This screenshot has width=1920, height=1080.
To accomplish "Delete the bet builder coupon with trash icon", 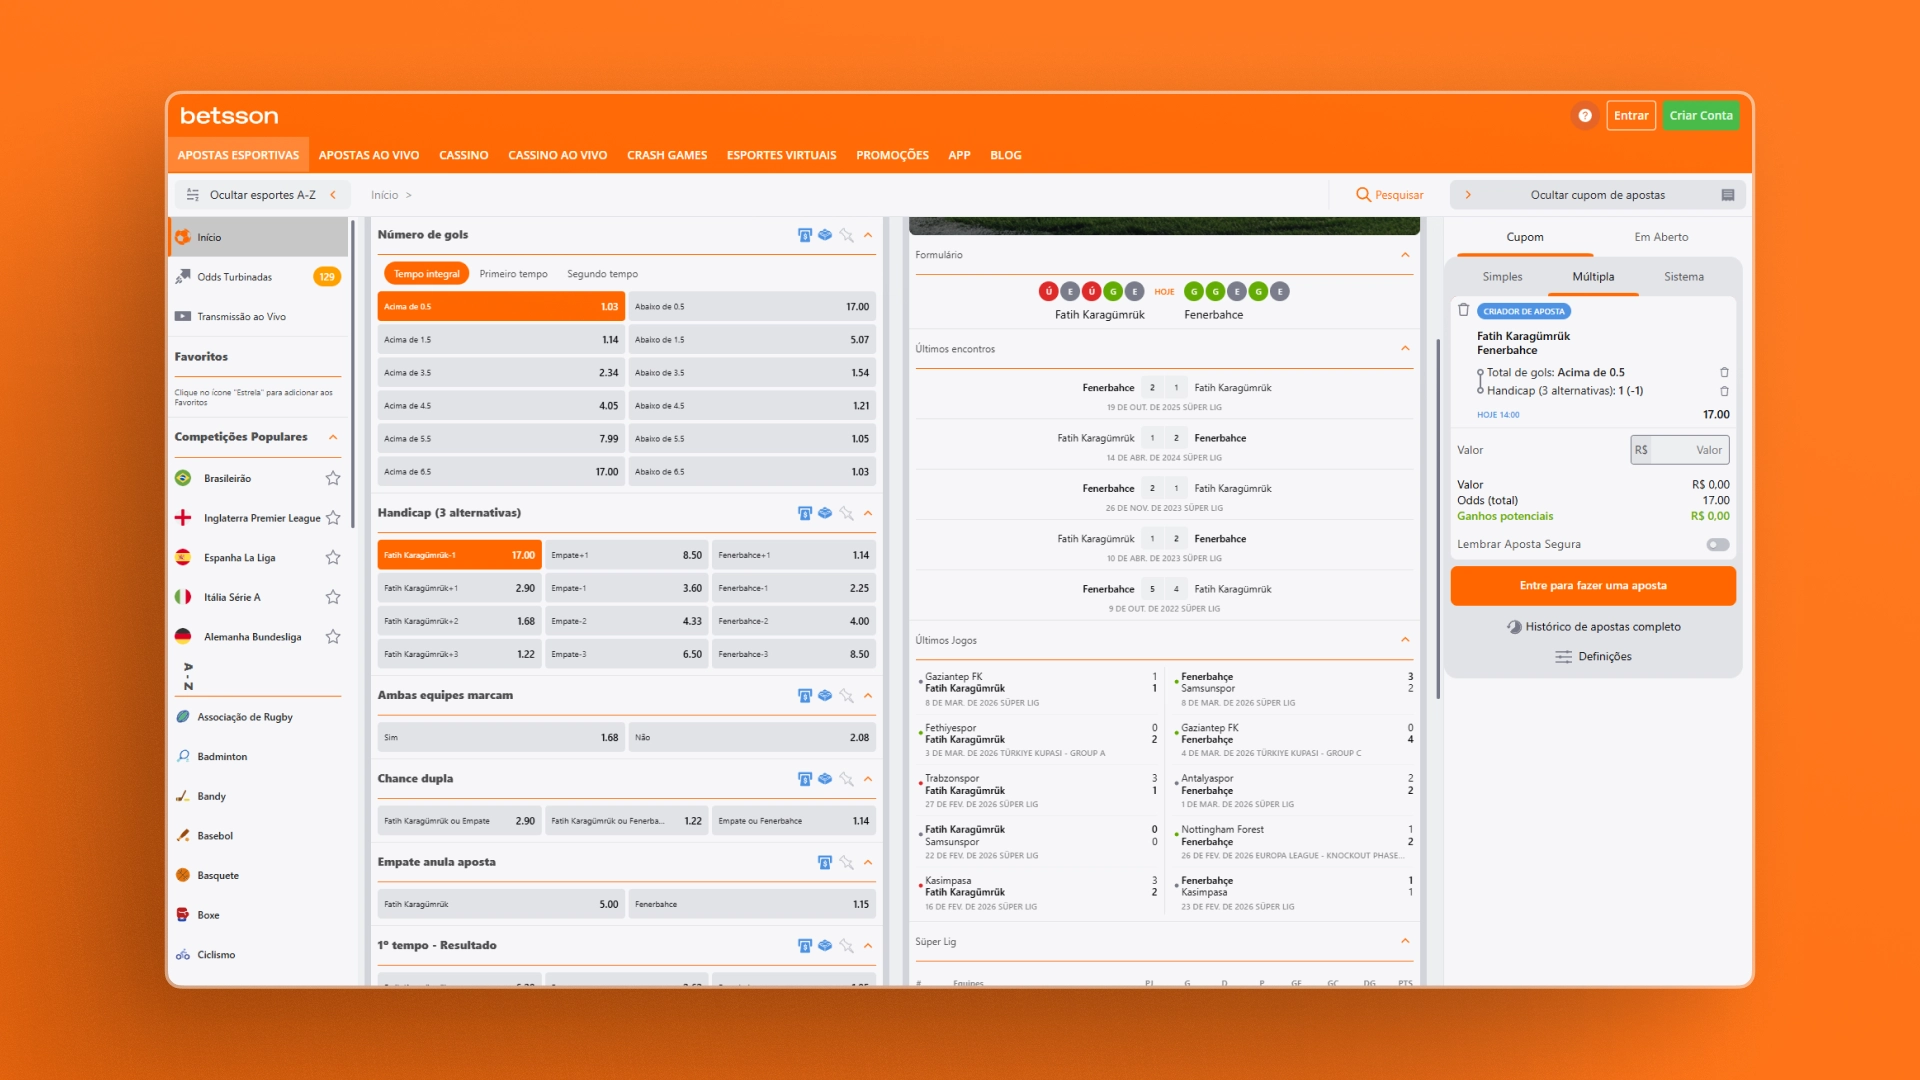I will (1464, 310).
